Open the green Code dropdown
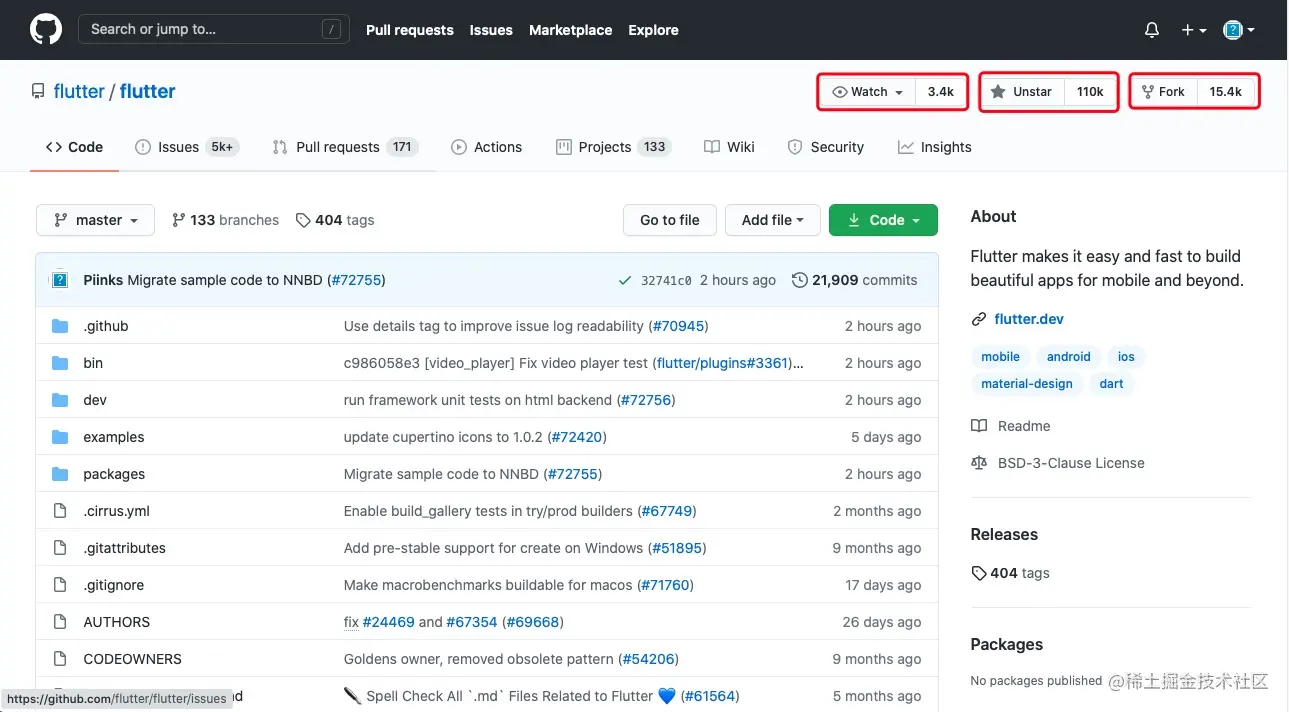1289x712 pixels. coord(883,220)
